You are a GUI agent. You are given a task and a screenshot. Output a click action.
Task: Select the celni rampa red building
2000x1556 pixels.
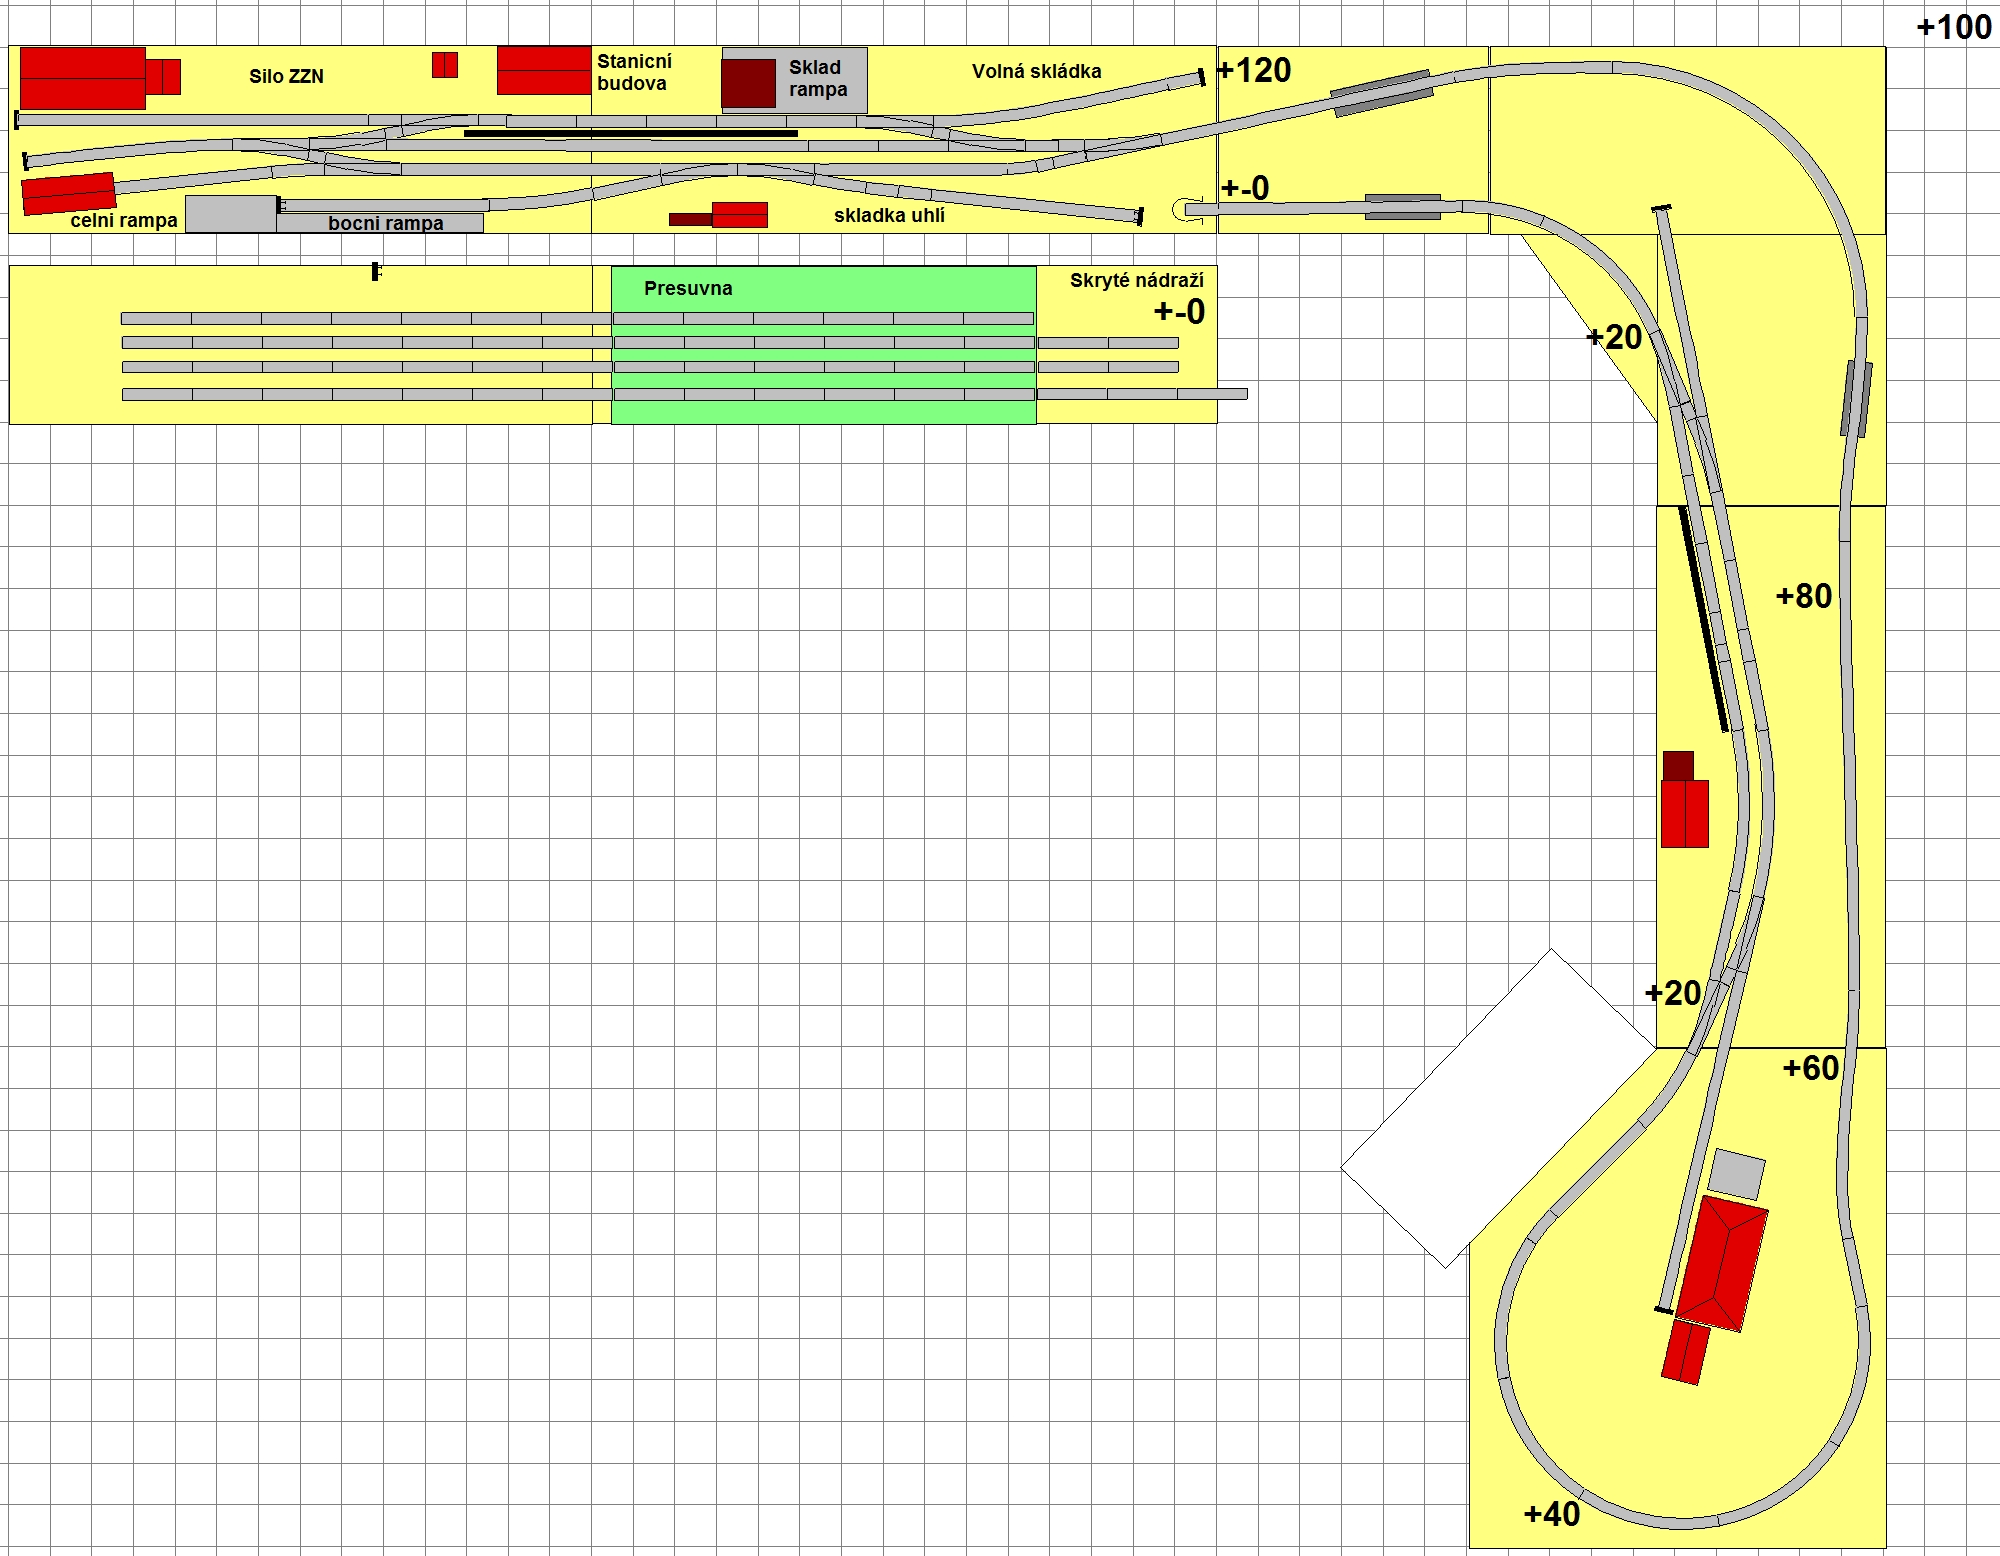pos(69,194)
